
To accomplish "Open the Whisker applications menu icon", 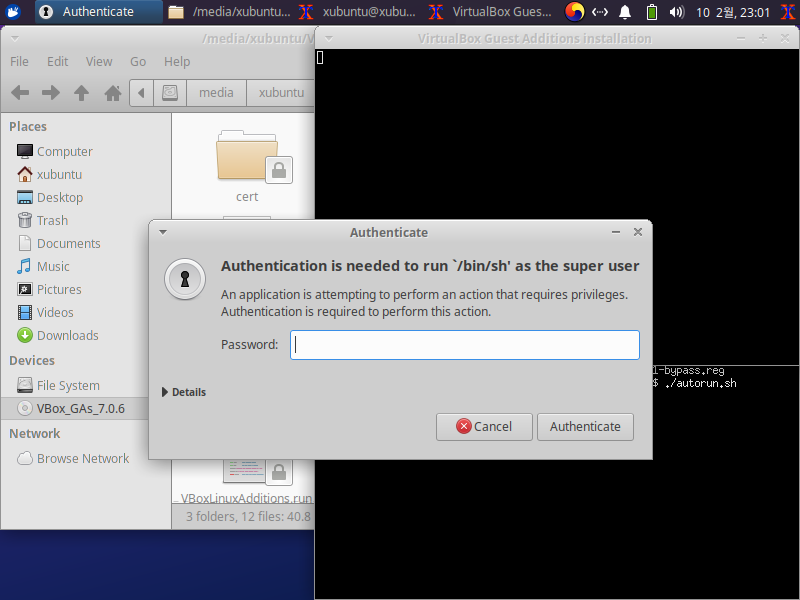I will tap(13, 11).
